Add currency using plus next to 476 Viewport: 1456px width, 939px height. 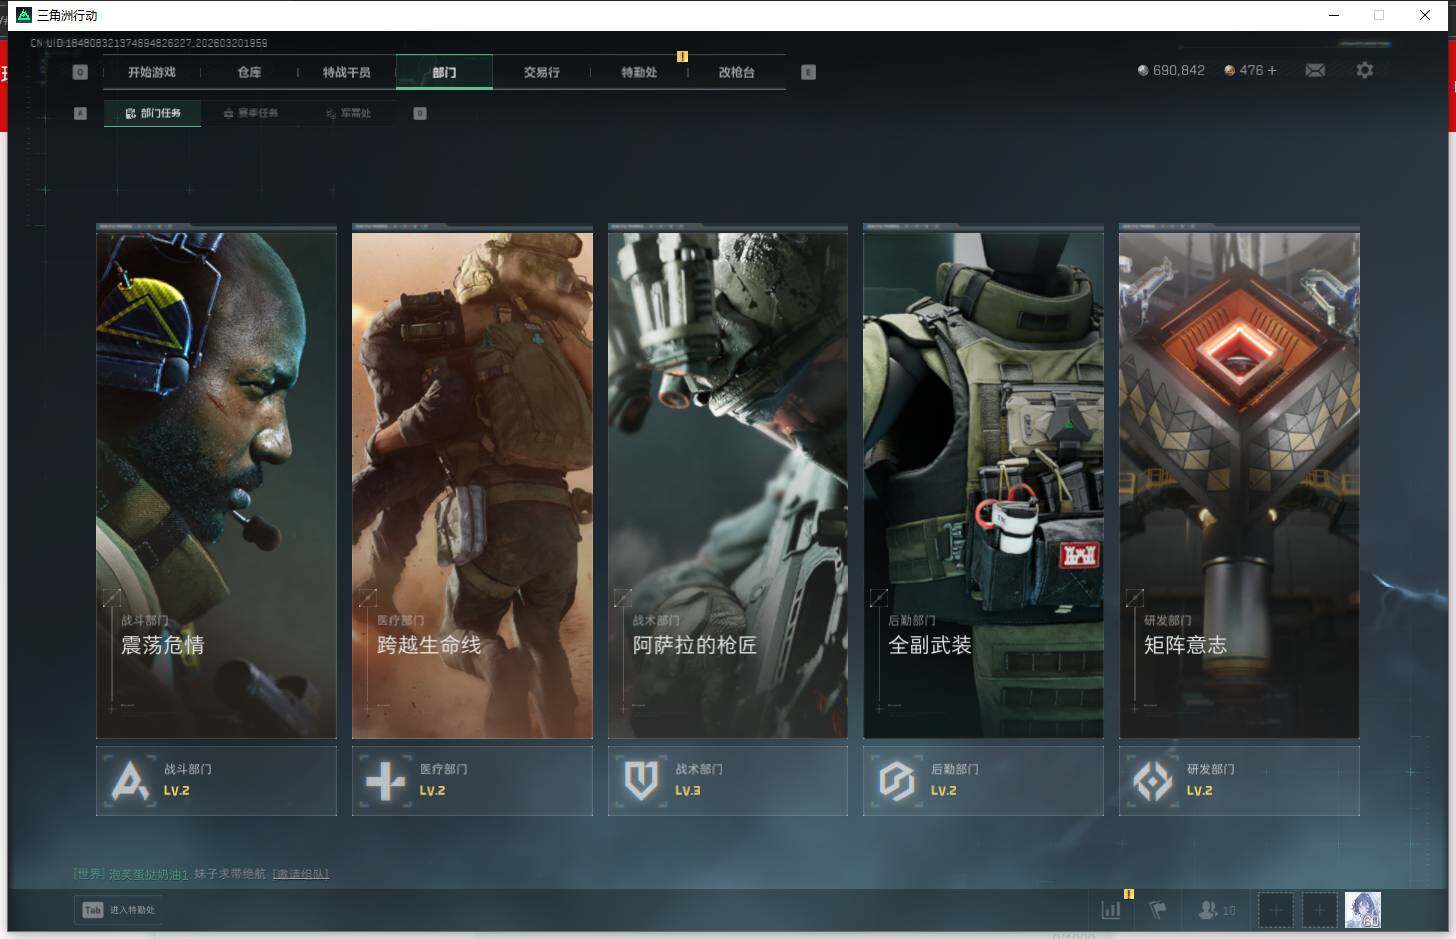click(x=1272, y=70)
